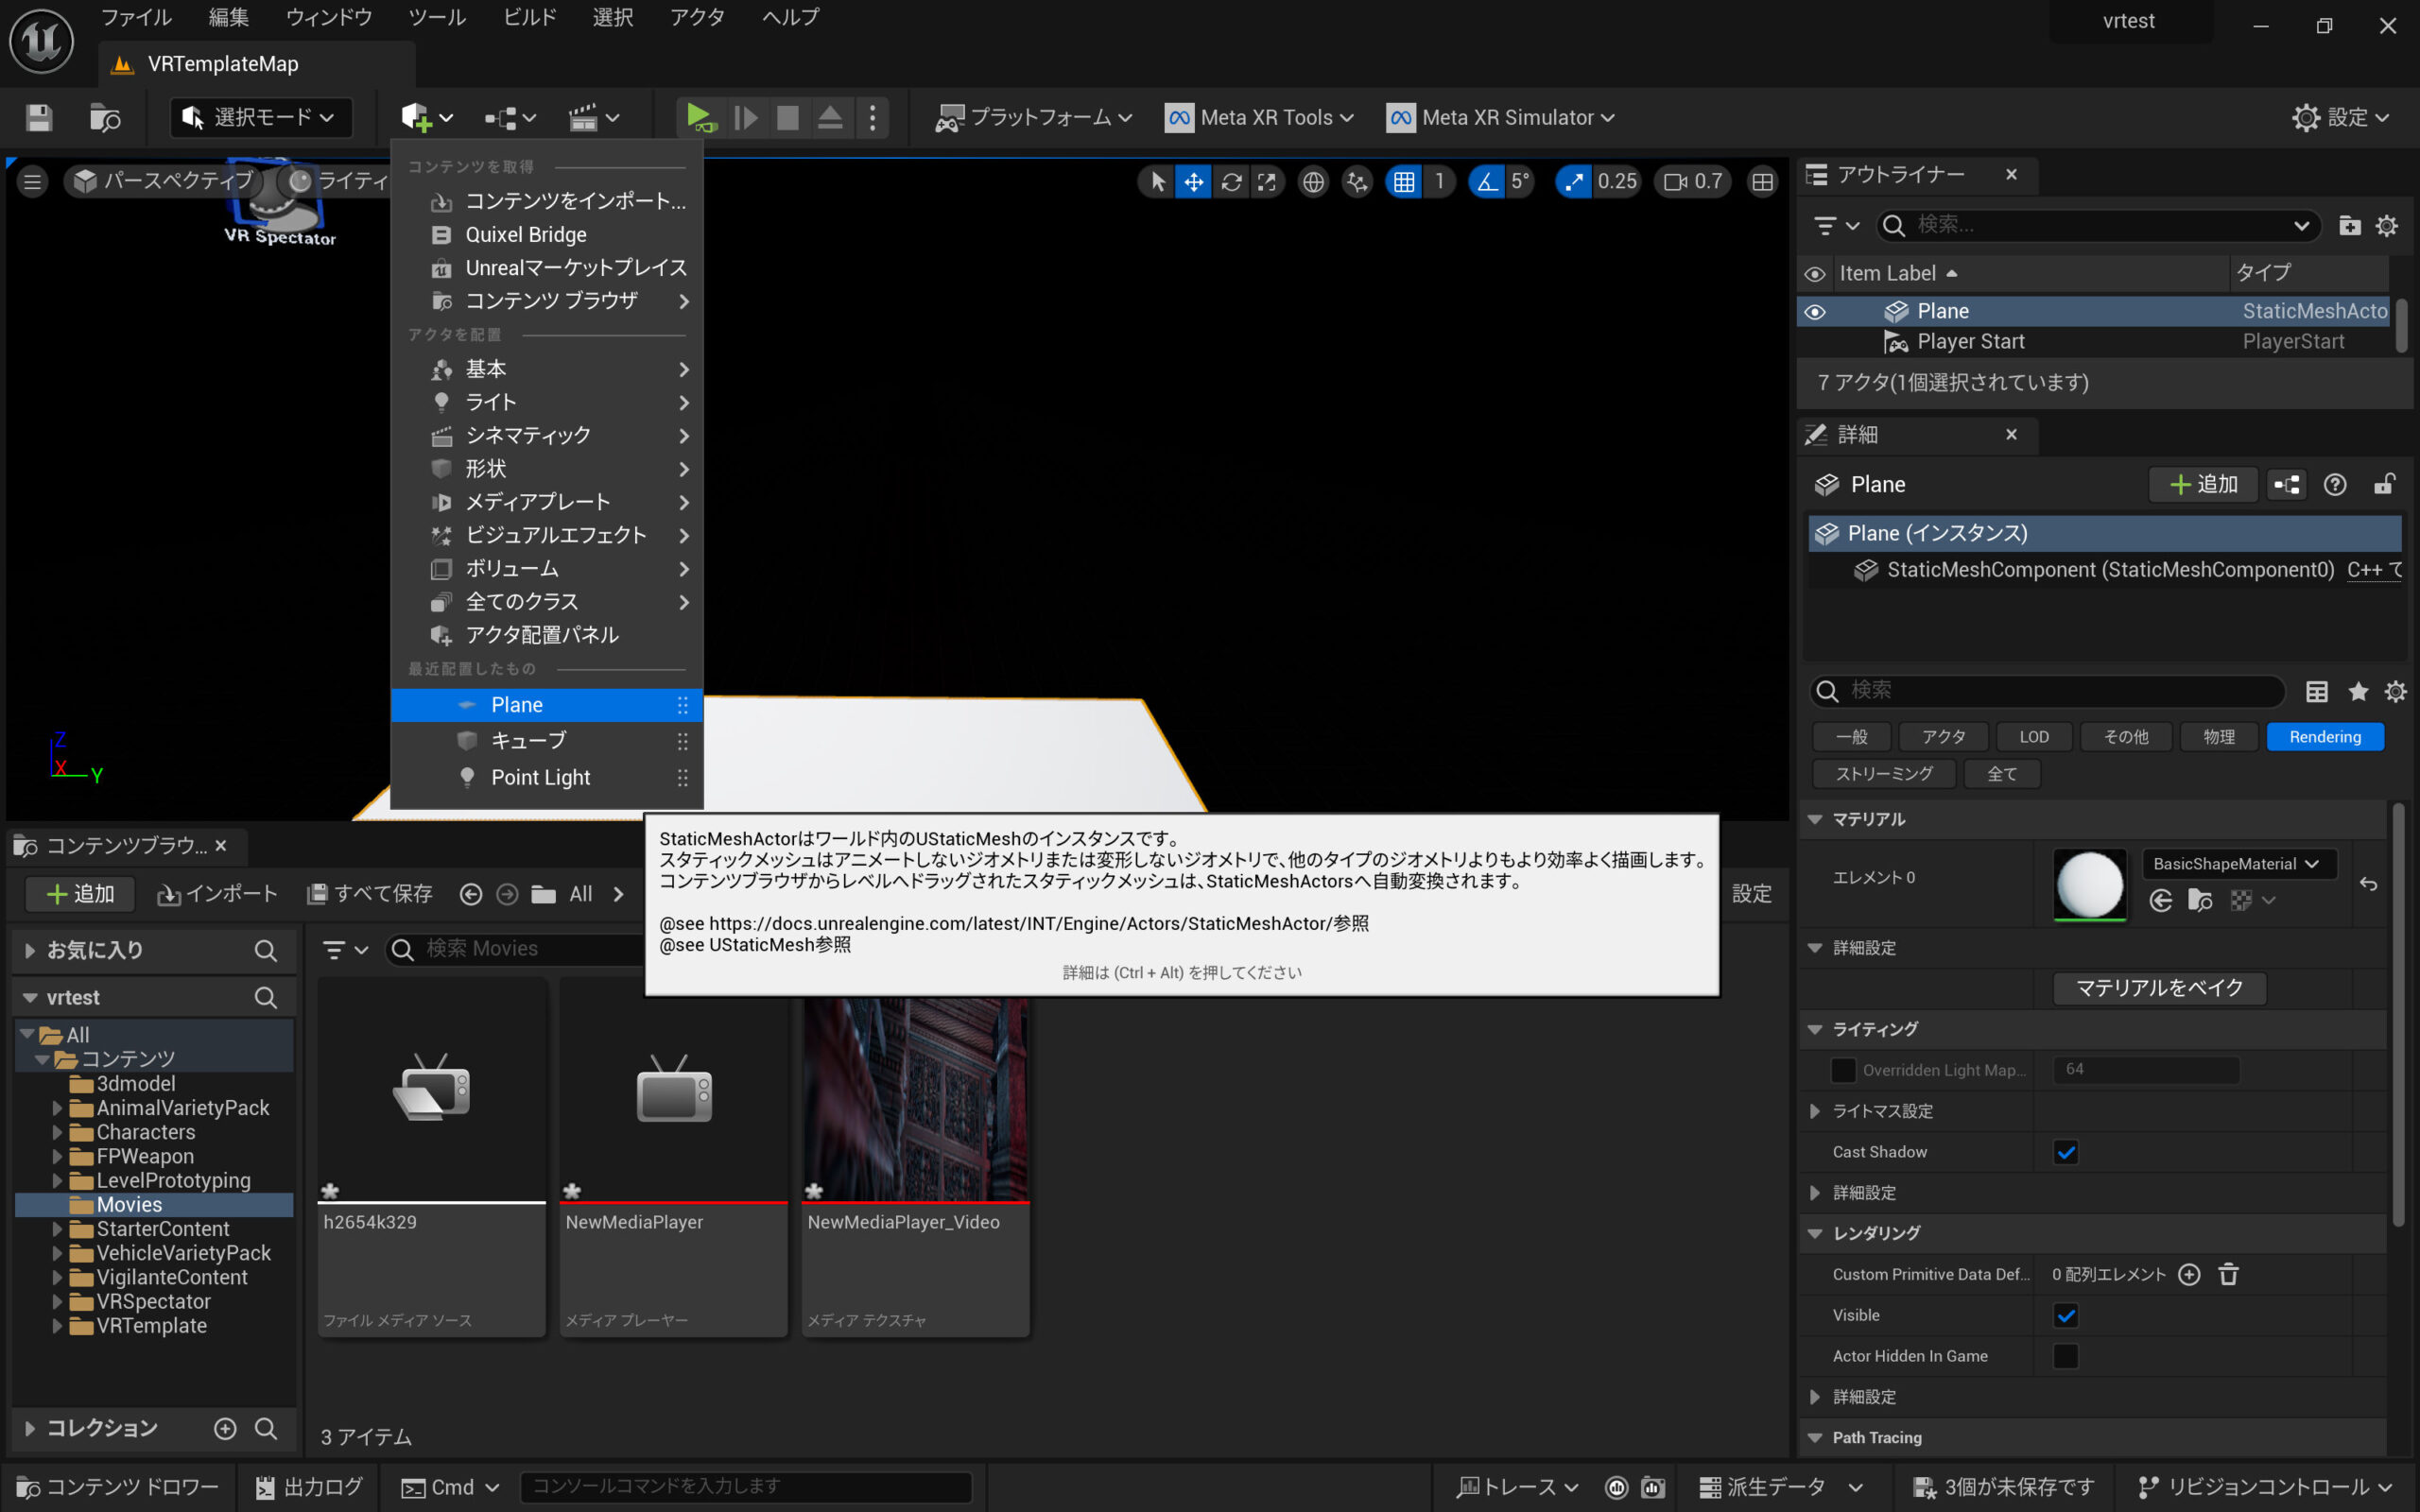Image resolution: width=2420 pixels, height=1512 pixels.
Task: Select the translate move gizmo tool
Action: pos(1193,182)
